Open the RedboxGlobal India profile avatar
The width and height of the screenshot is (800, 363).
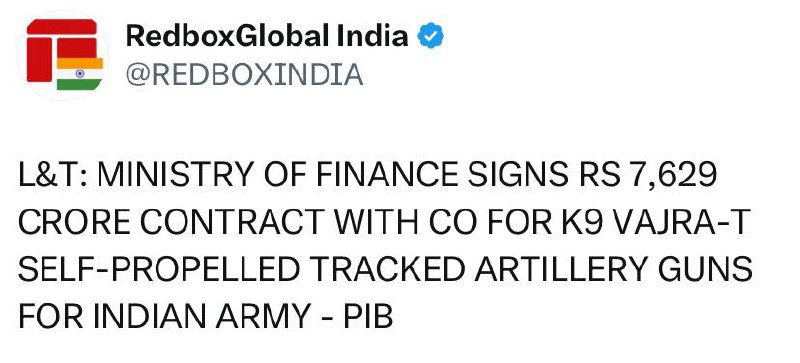pos(63,55)
